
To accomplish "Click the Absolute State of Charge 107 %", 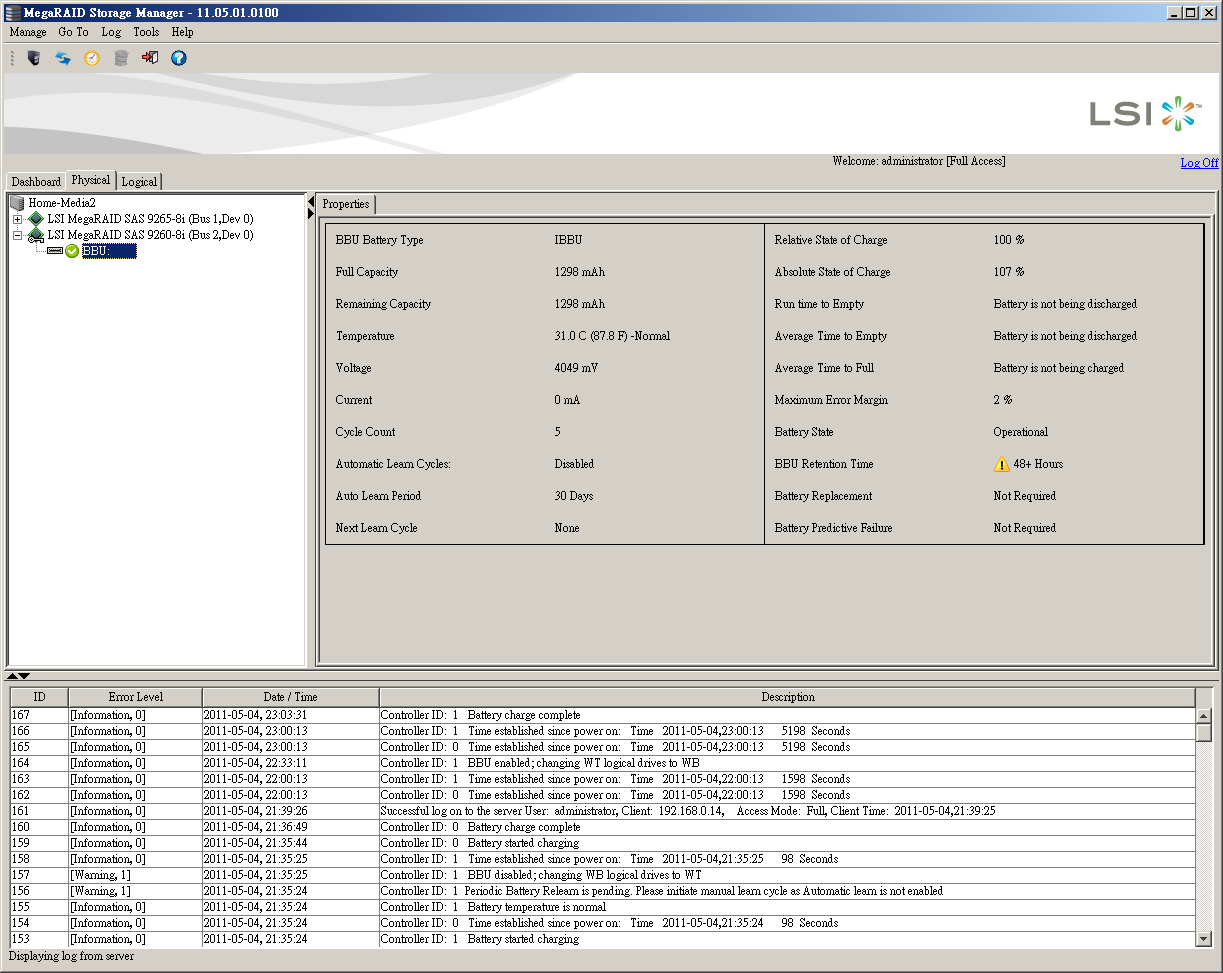I will tap(1009, 272).
